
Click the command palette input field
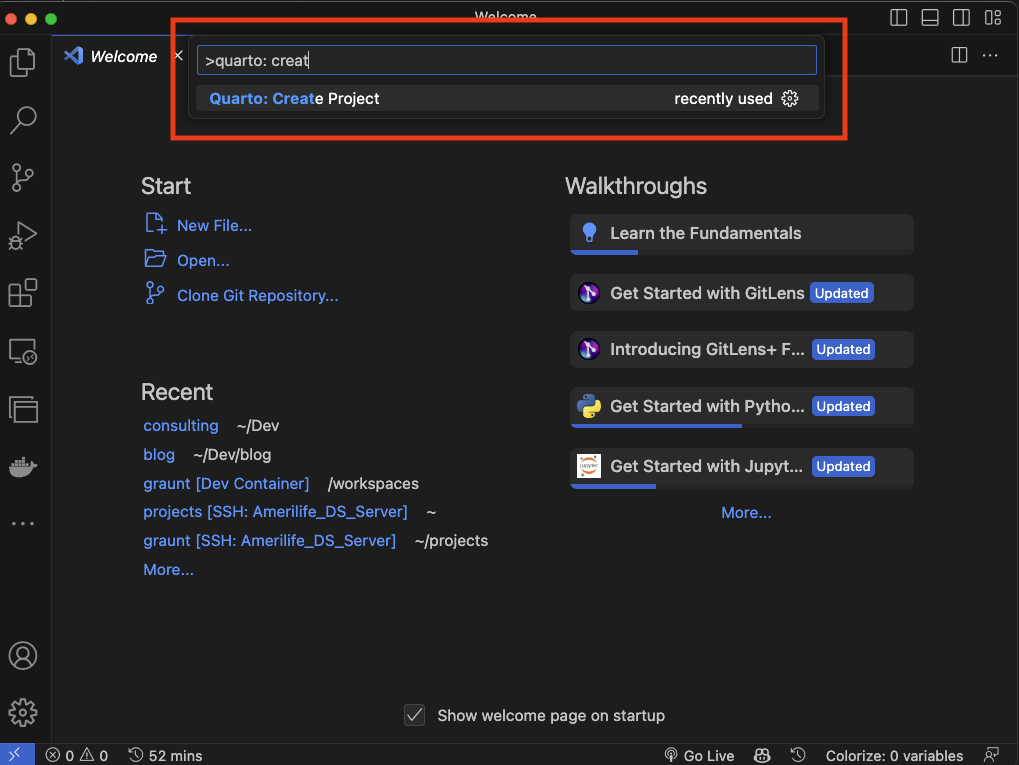[x=506, y=60]
